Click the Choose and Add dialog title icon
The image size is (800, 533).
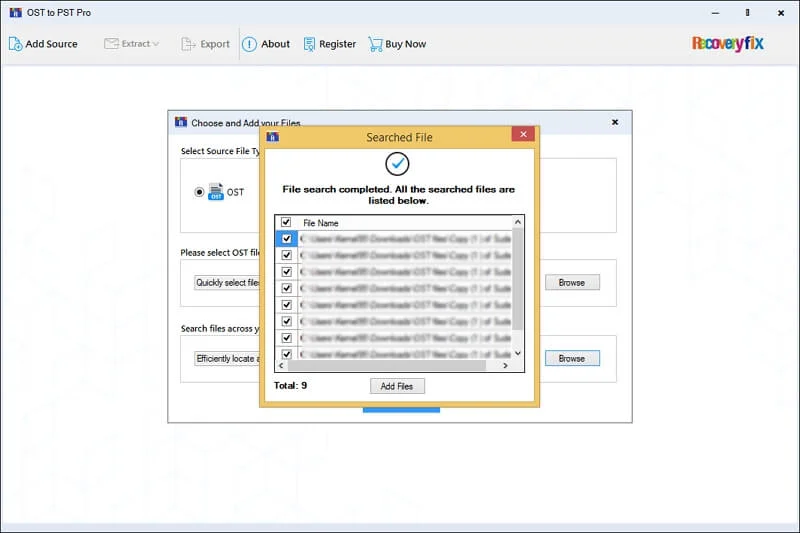[181, 122]
